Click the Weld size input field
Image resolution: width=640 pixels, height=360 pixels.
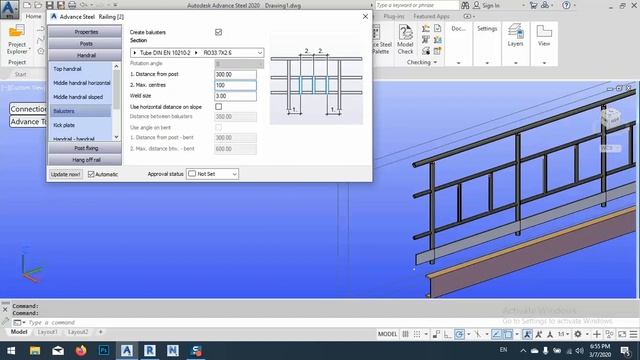coord(236,96)
